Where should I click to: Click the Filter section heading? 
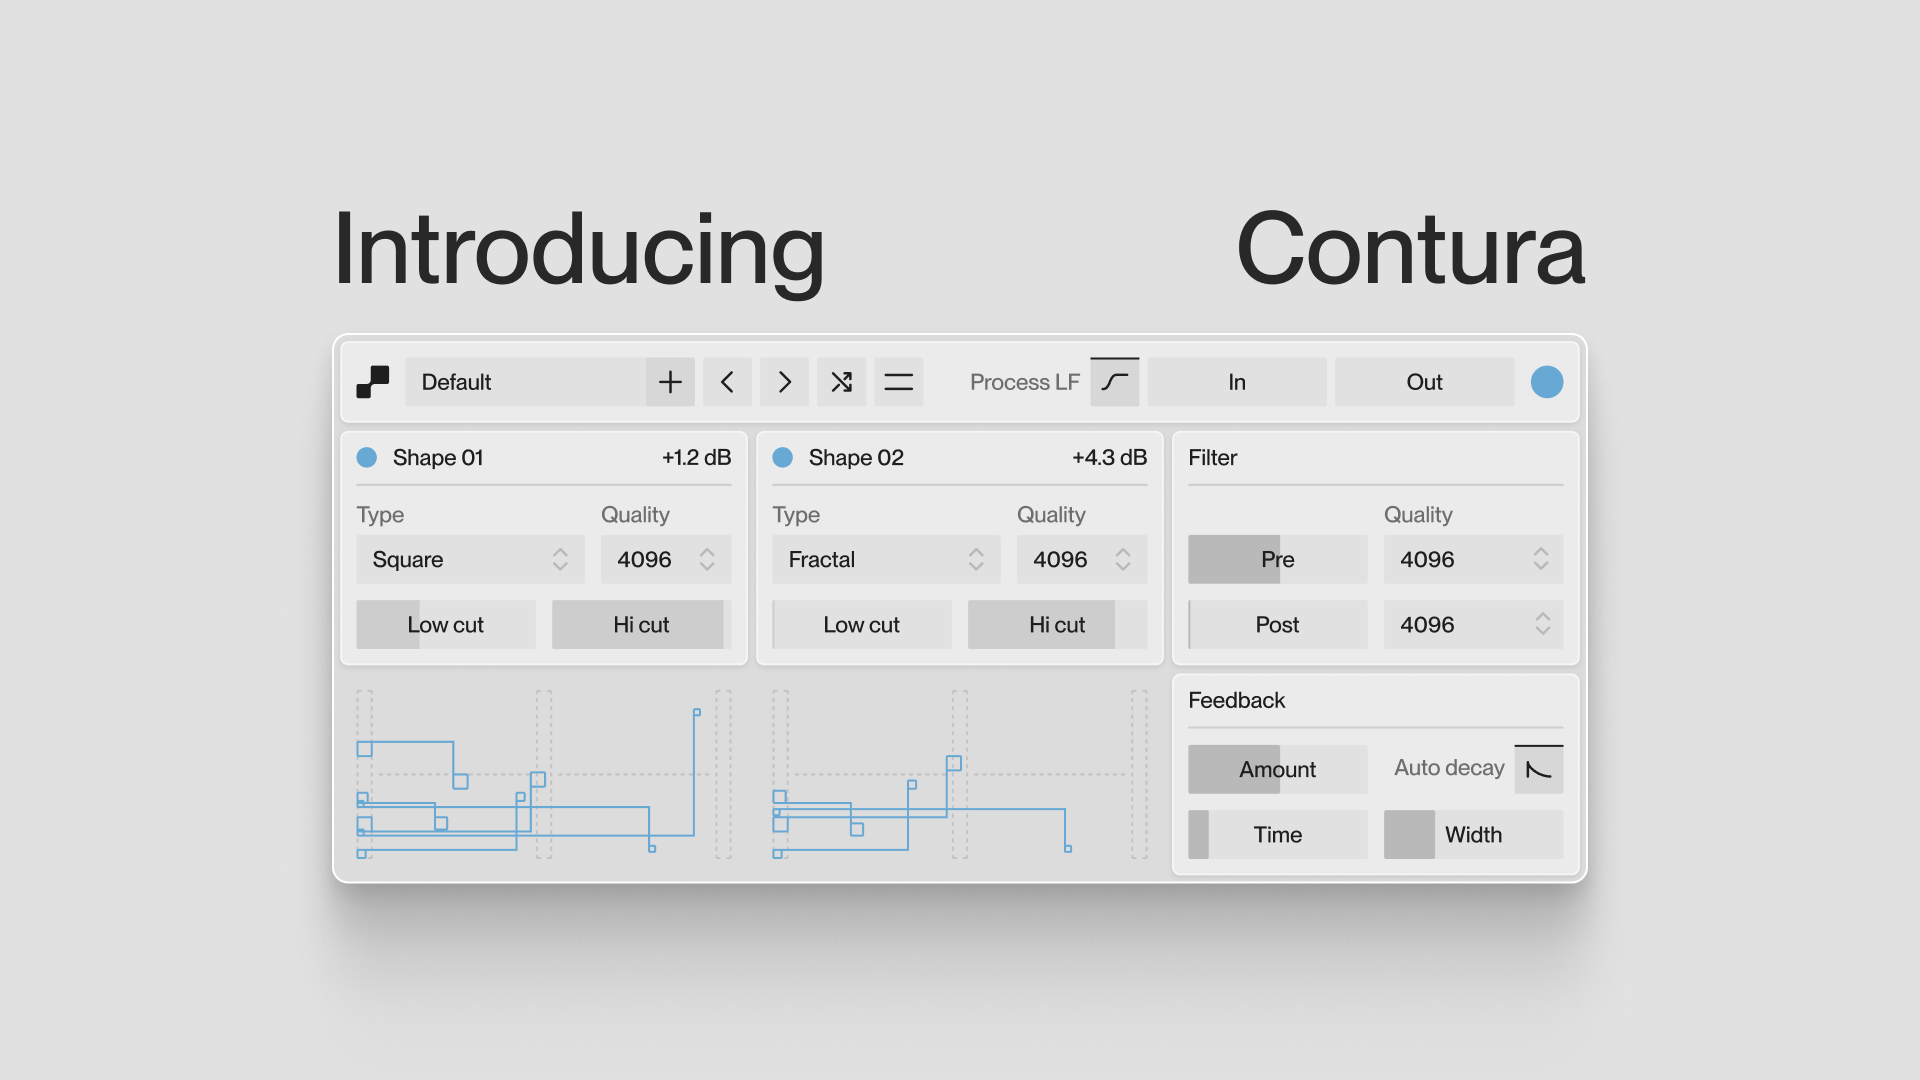pos(1213,457)
